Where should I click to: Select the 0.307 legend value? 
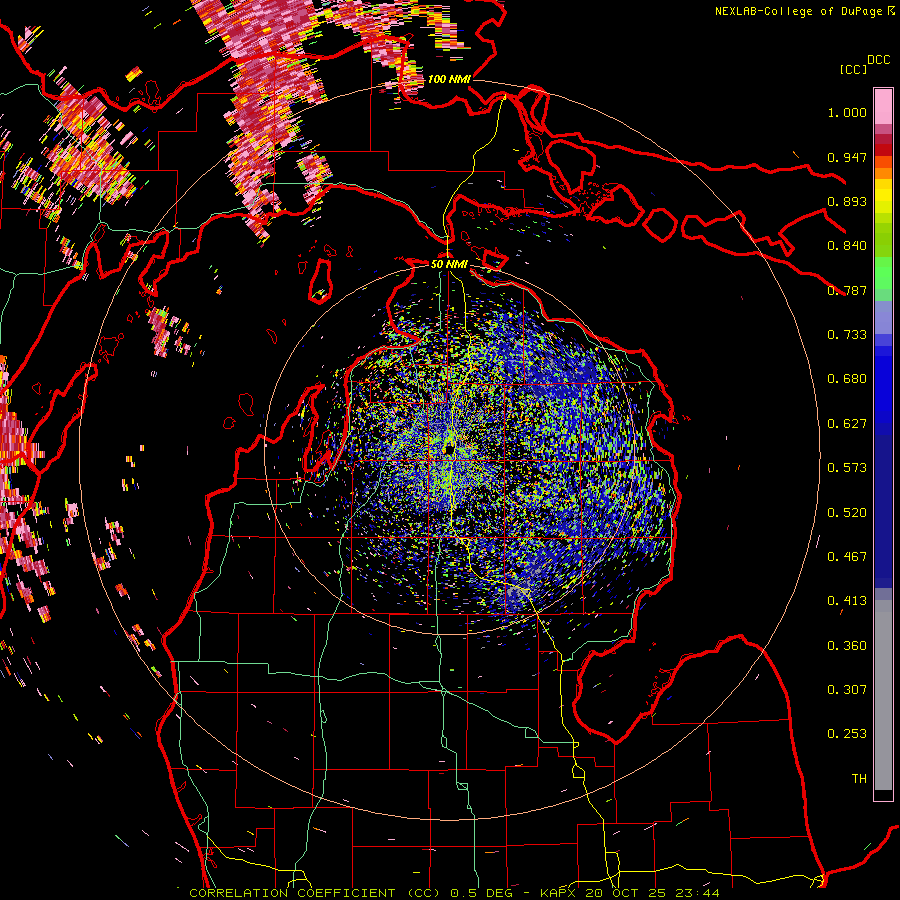pyautogui.click(x=847, y=690)
